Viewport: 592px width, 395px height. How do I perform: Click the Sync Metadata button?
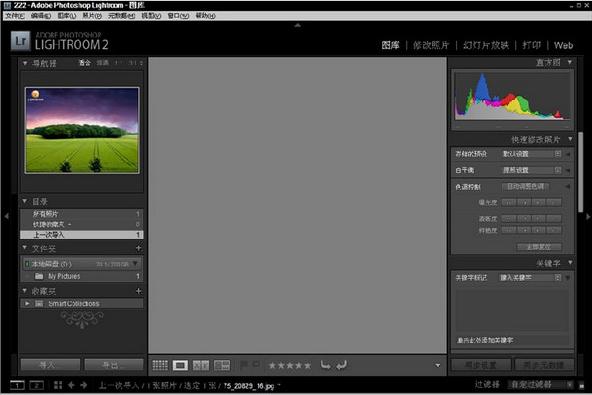(x=544, y=365)
